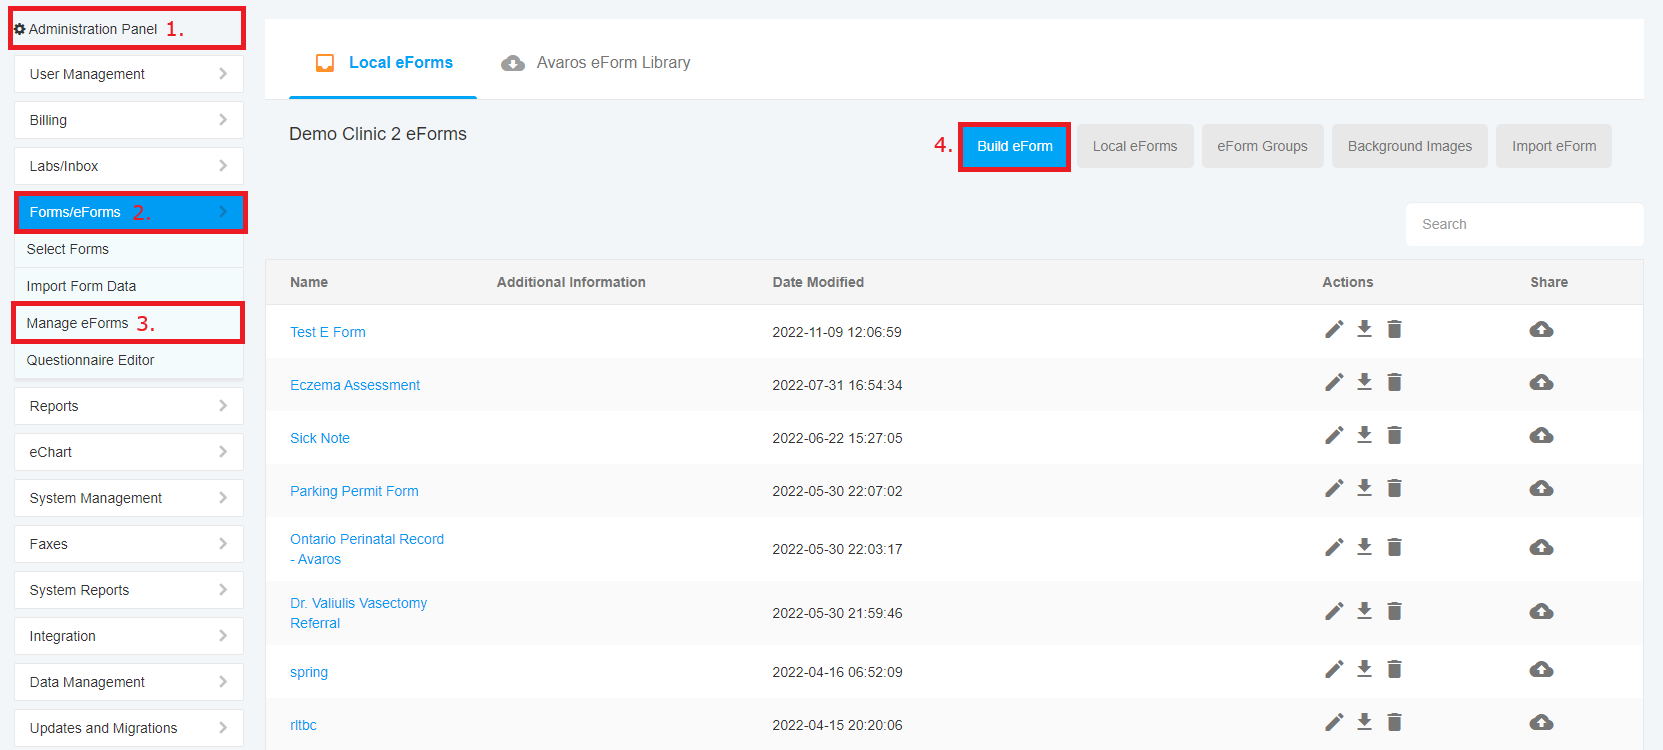Edit the Sick Note eForm
Viewport: 1663px width, 750px height.
coord(1334,436)
